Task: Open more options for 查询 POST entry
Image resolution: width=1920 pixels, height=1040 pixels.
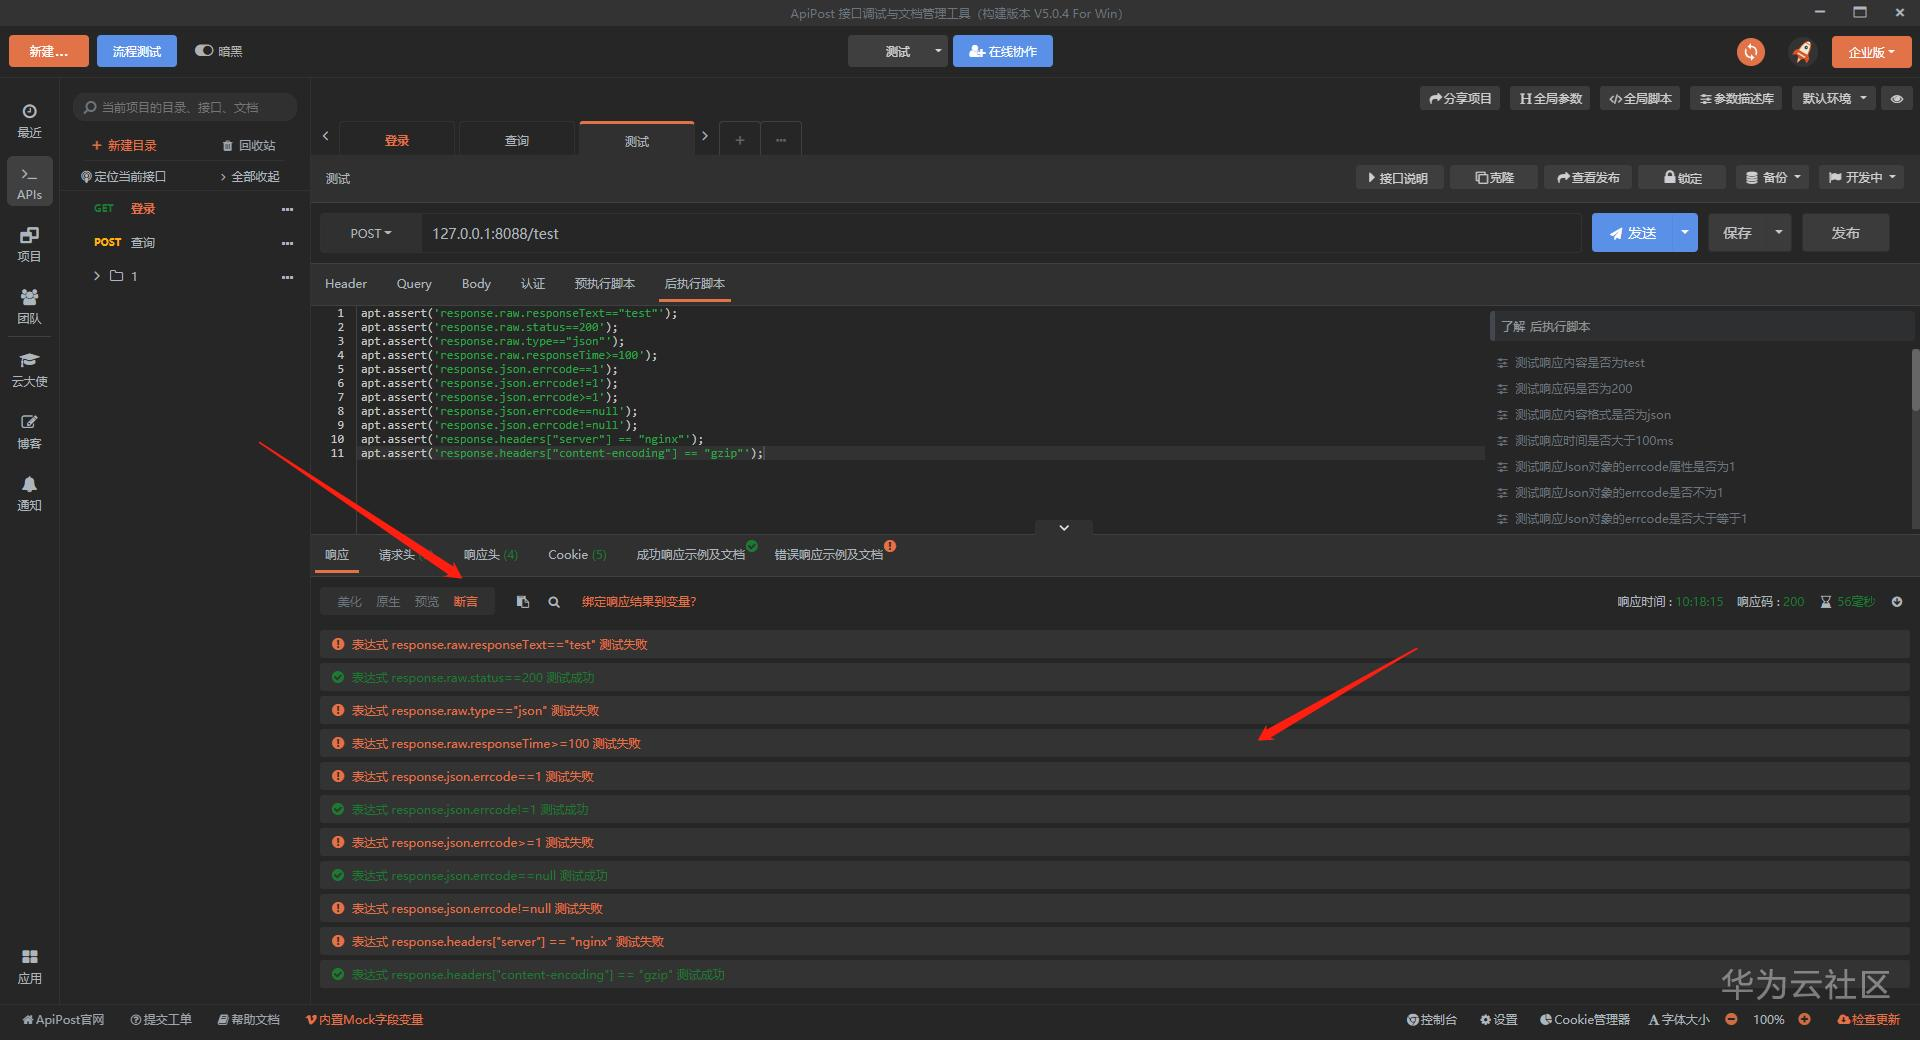Action: pyautogui.click(x=288, y=243)
